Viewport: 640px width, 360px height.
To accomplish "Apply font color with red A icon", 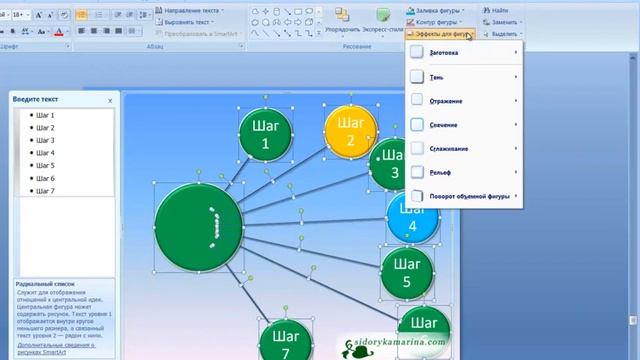I will coord(59,31).
